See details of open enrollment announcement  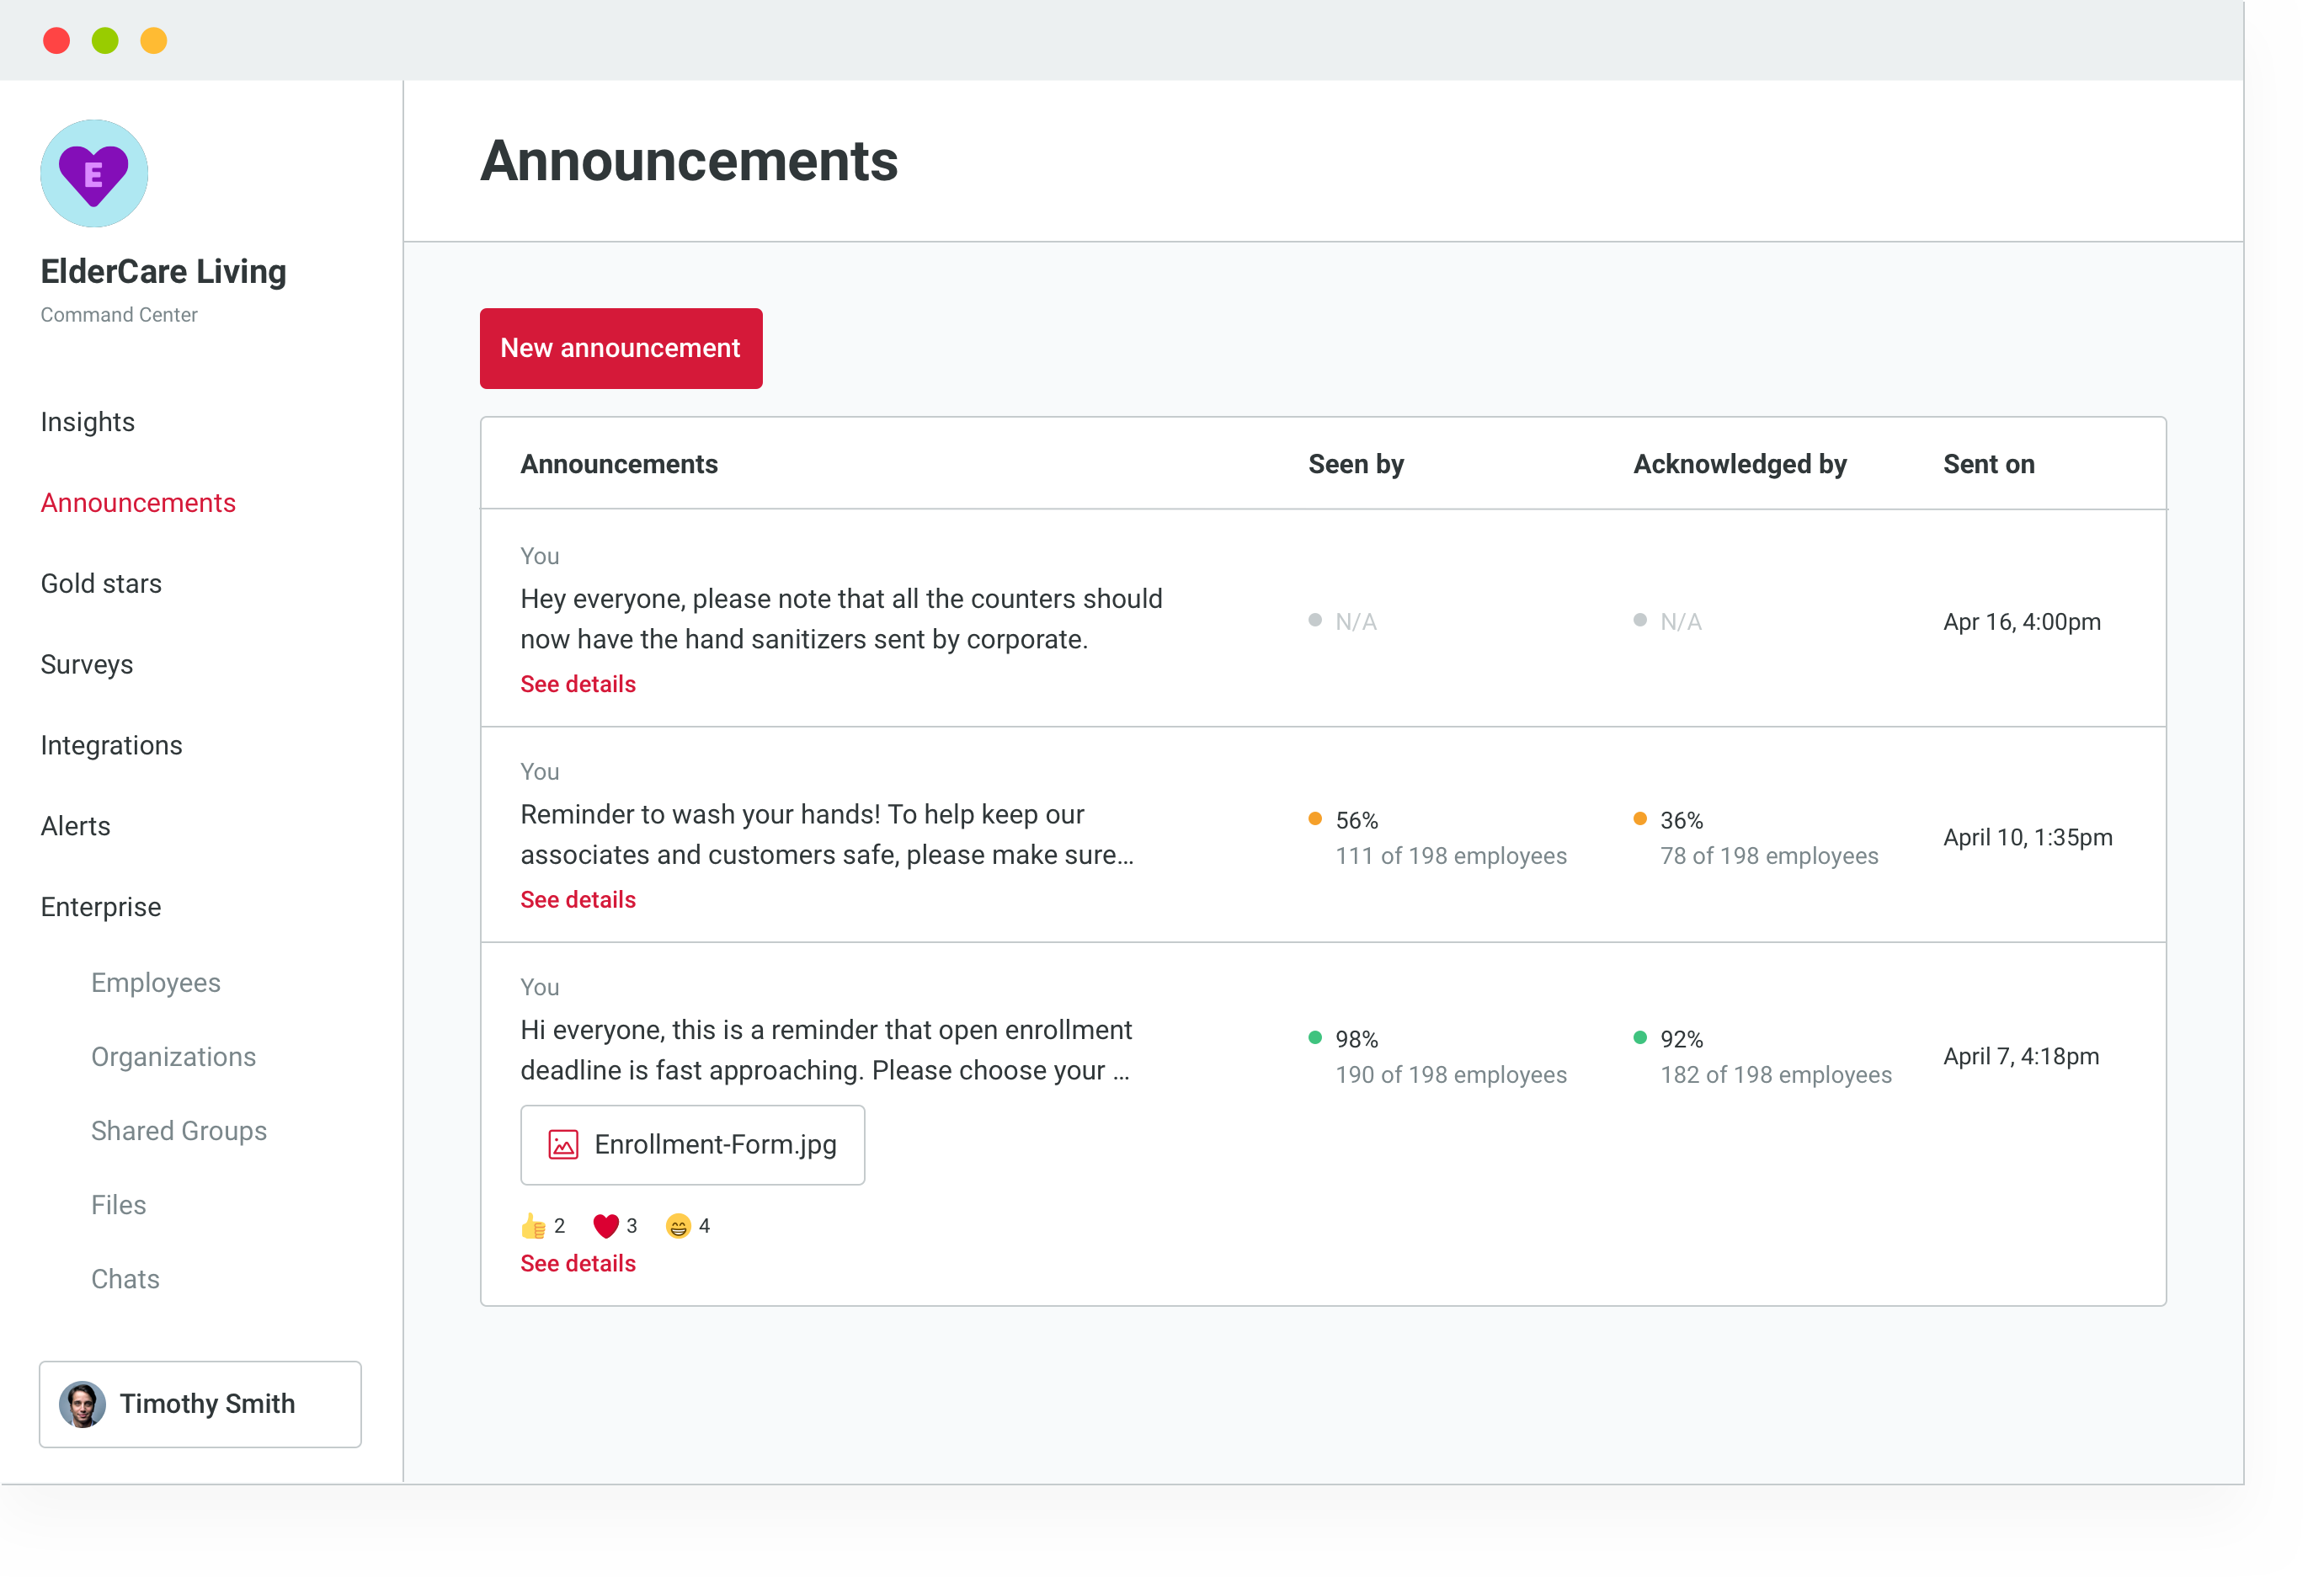point(578,1264)
